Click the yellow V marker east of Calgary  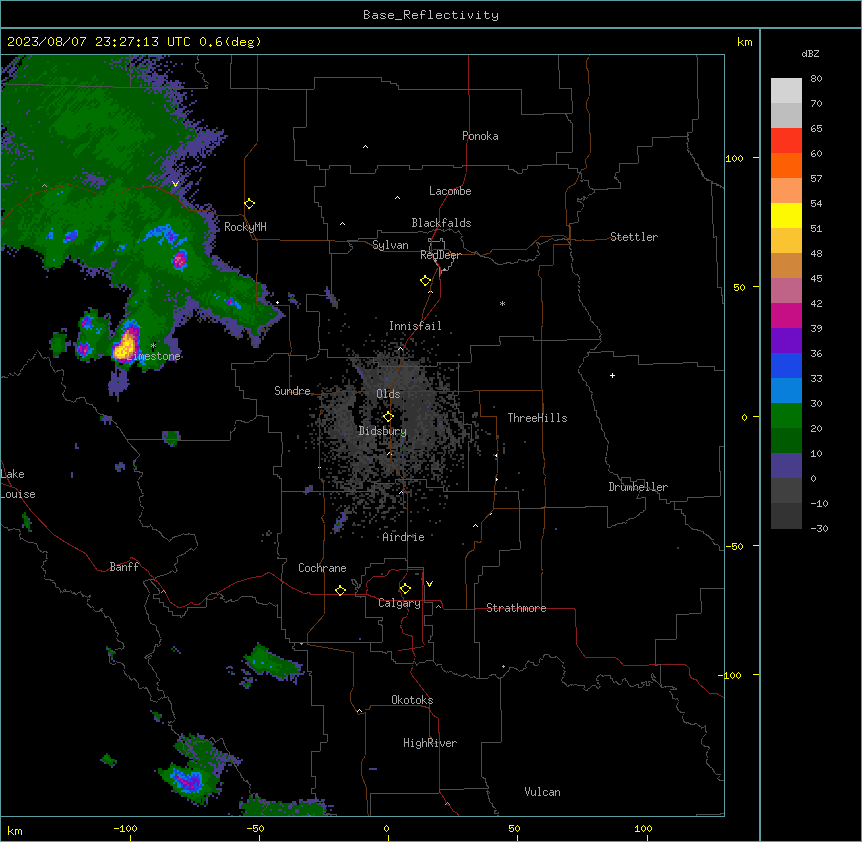click(x=429, y=584)
